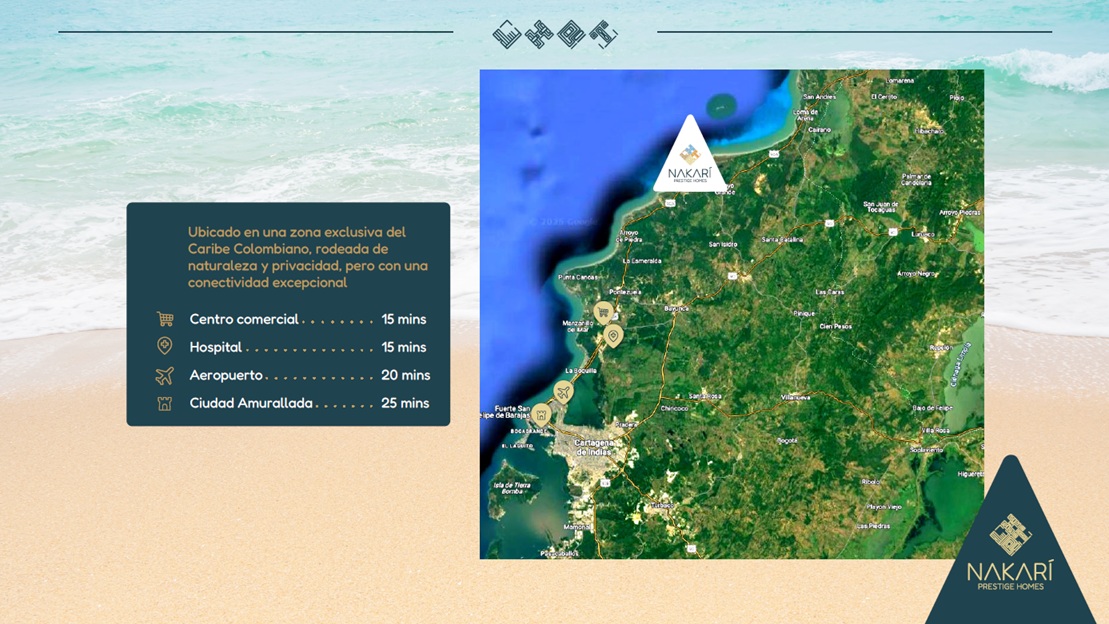1109x624 pixels.
Task: Click the "Las Piedras" map label
Action: coord(873,526)
